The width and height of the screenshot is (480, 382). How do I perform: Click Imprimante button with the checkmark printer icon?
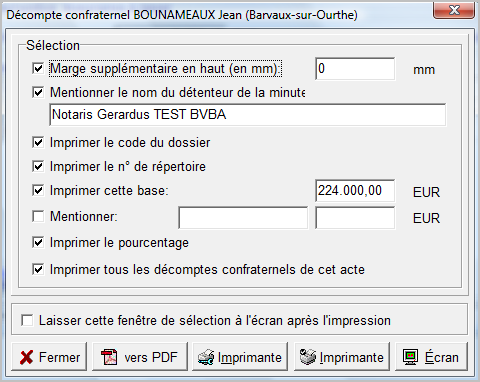pos(342,357)
